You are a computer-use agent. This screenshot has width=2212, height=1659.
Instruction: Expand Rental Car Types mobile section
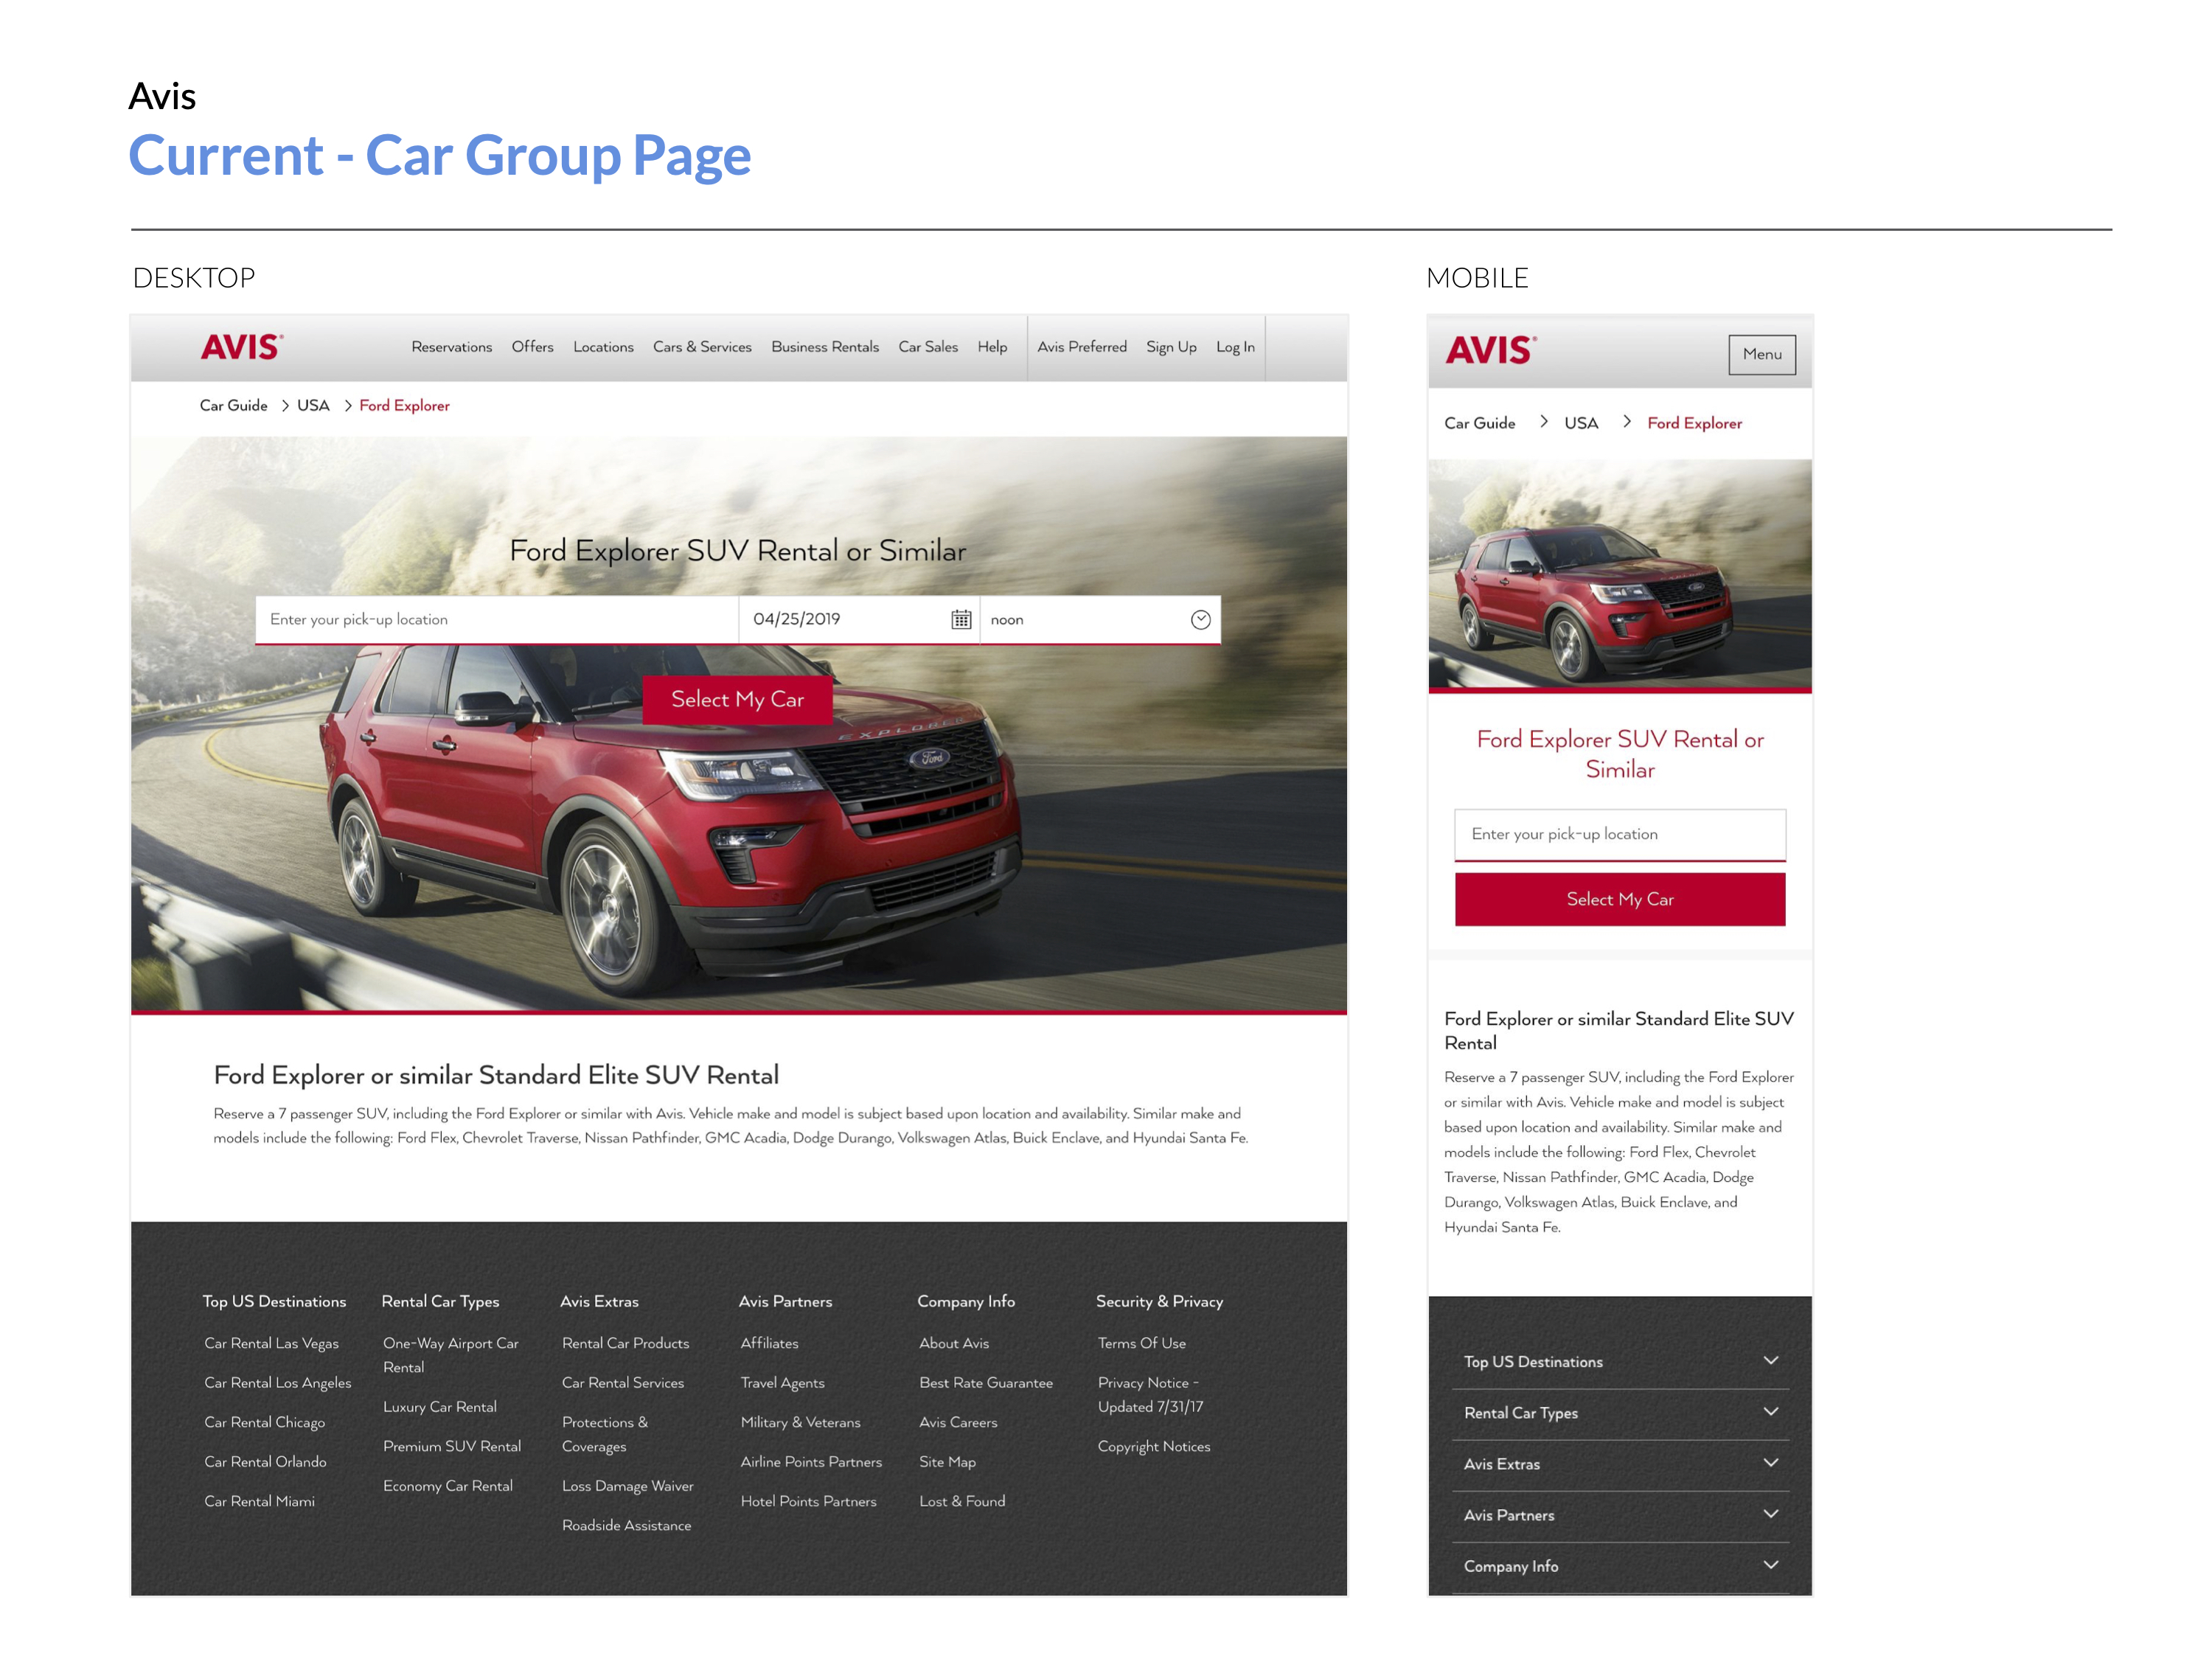(x=1770, y=1412)
